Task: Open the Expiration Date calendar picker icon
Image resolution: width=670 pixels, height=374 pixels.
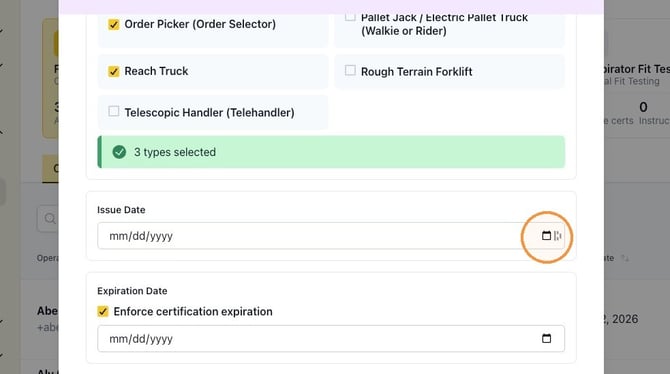Action: pos(546,339)
